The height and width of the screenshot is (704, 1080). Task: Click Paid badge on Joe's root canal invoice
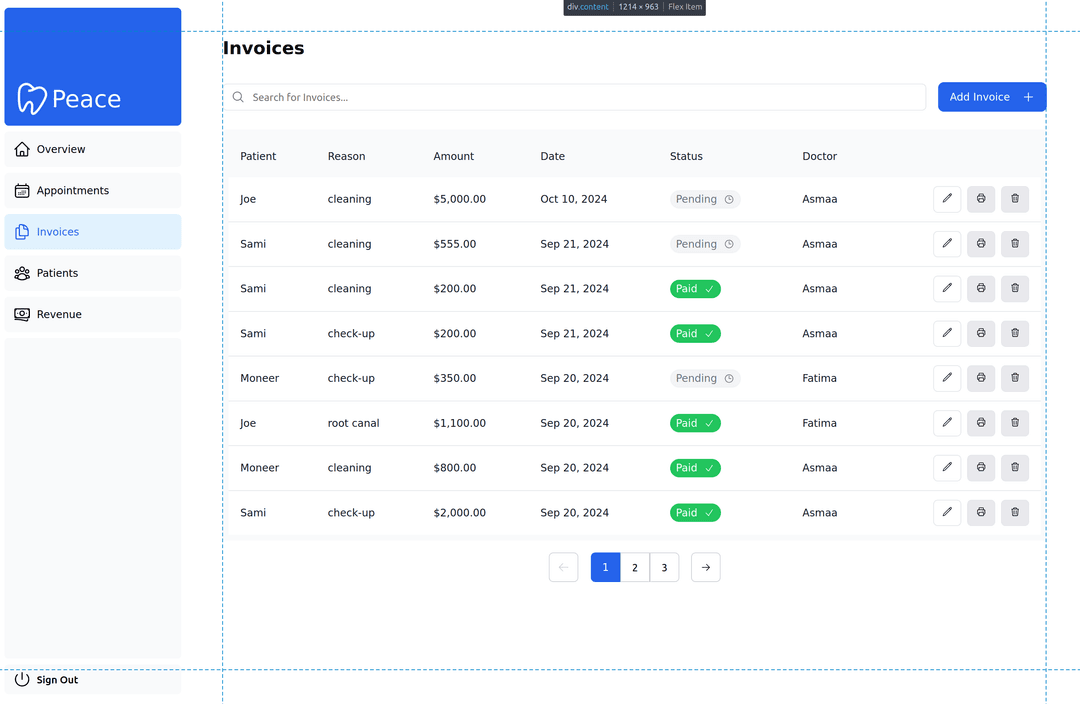(695, 423)
